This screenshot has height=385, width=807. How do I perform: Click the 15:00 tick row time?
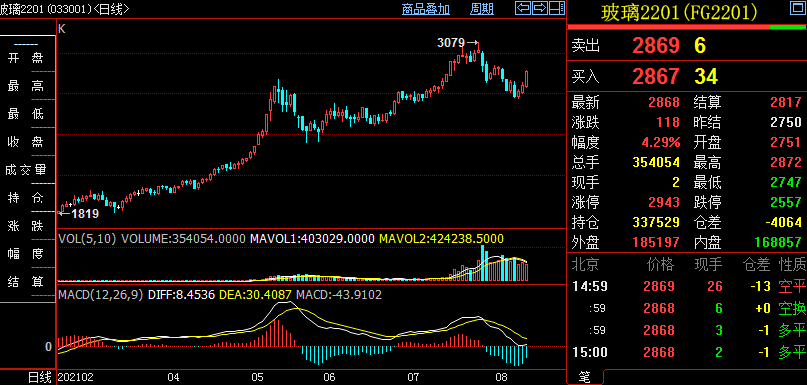590,353
